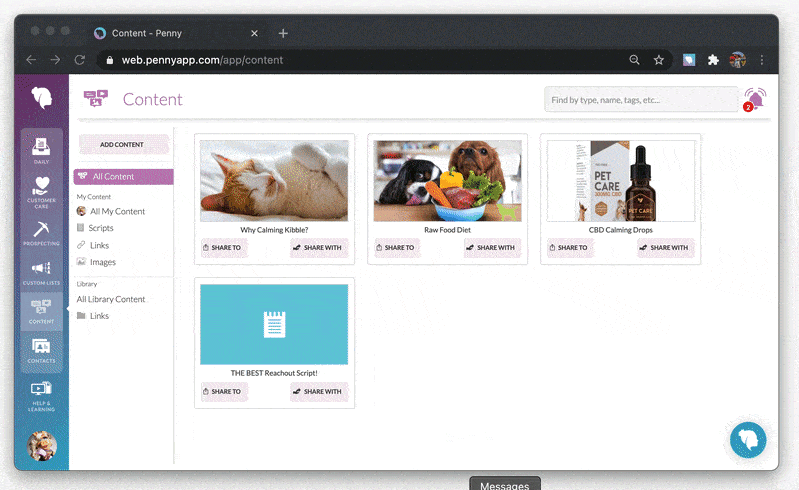Click the browser forward arrow
Image resolution: width=799 pixels, height=490 pixels.
[55, 60]
